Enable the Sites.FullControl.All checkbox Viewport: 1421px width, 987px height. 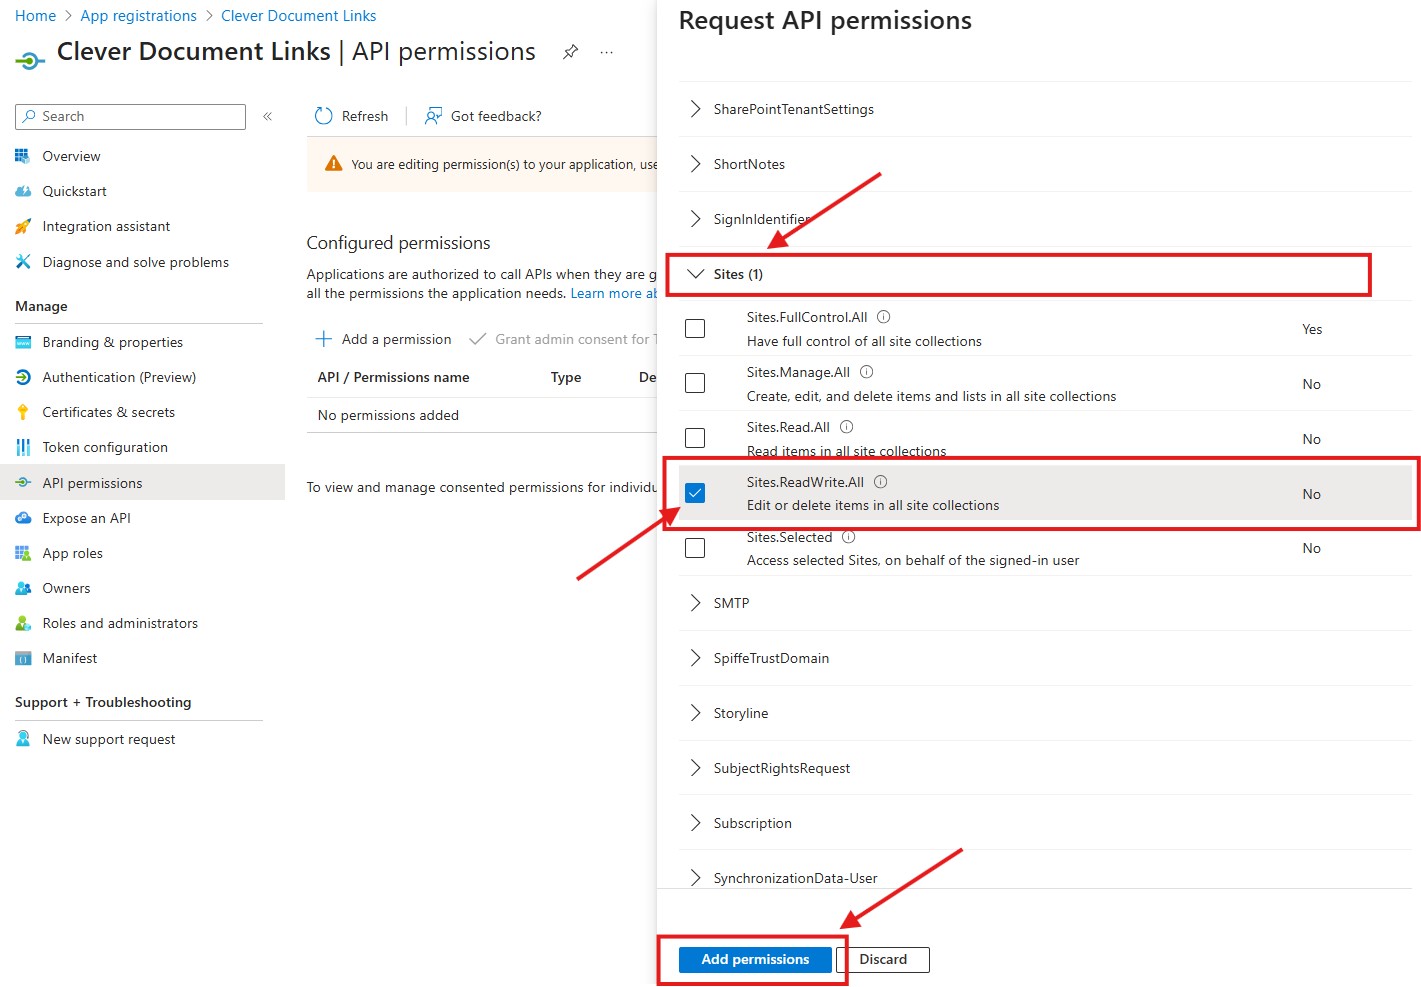point(695,329)
